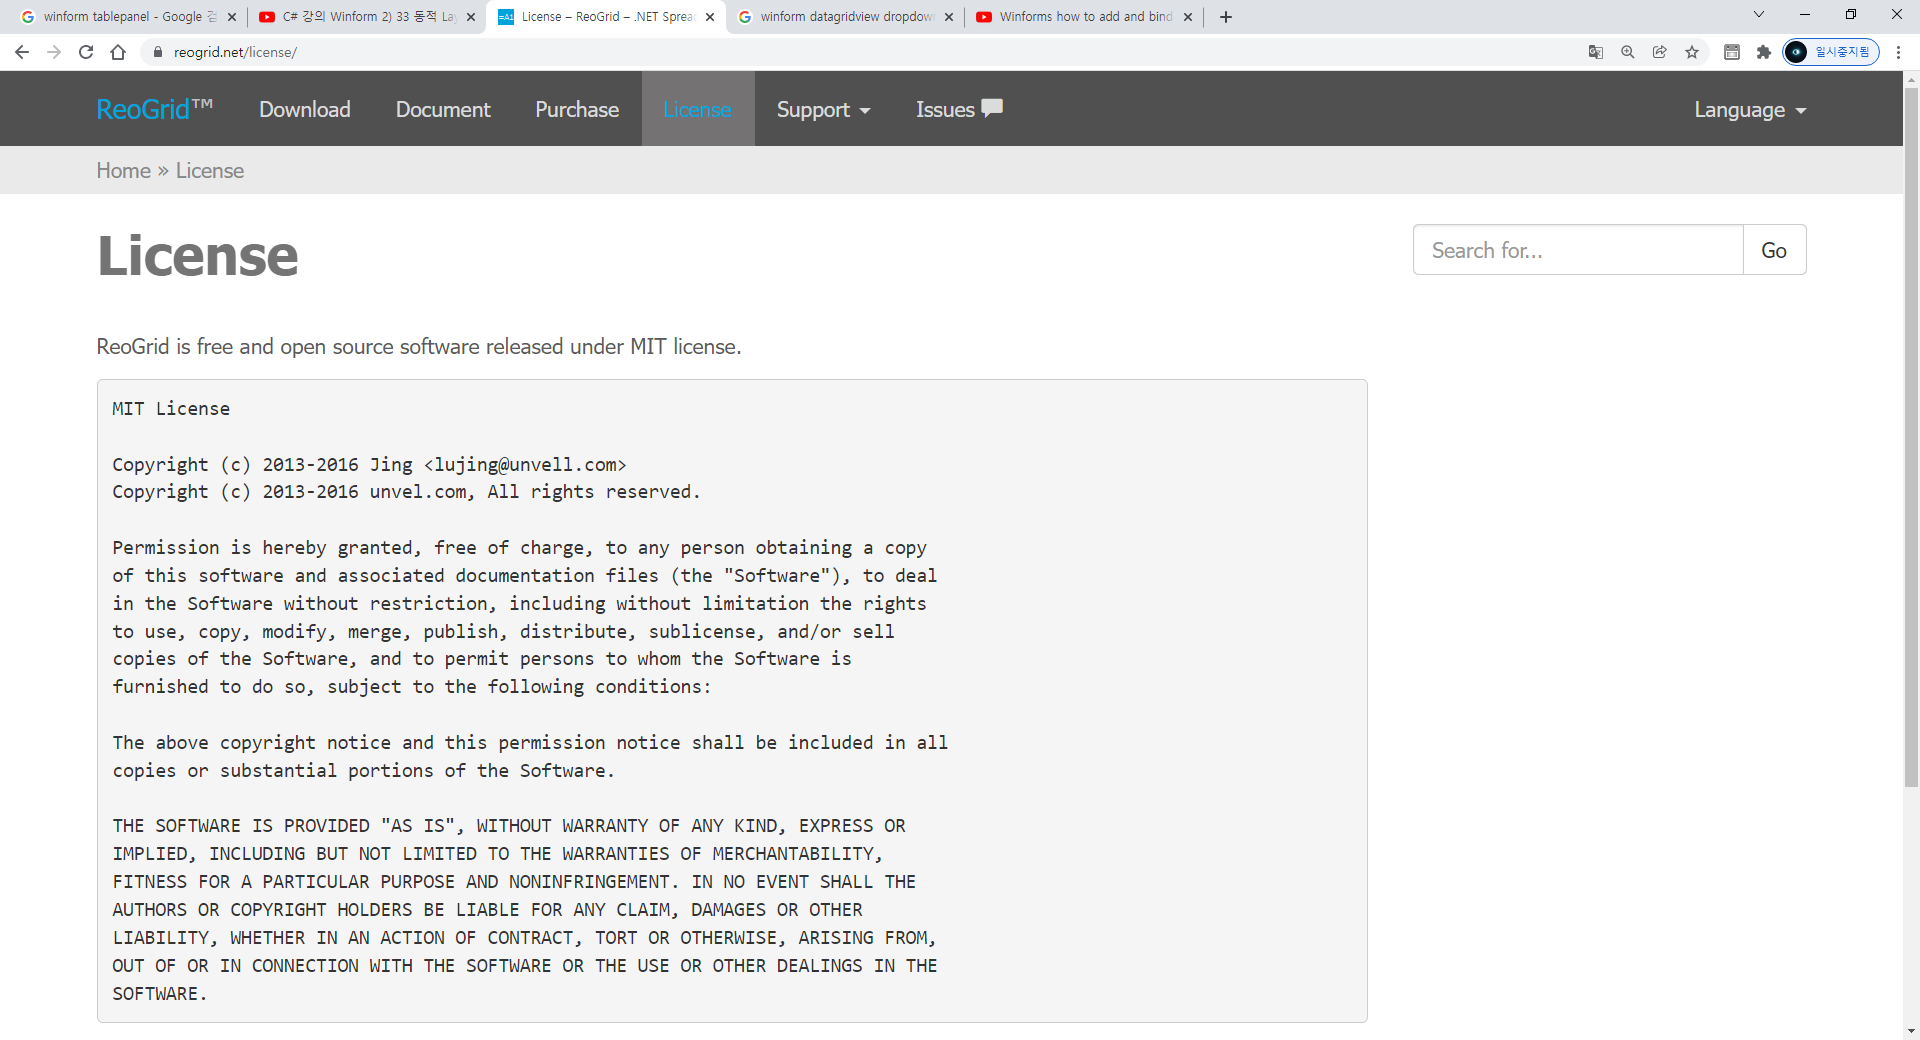The height and width of the screenshot is (1040, 1920).
Task: Focus the Search for... input field
Action: tap(1578, 250)
